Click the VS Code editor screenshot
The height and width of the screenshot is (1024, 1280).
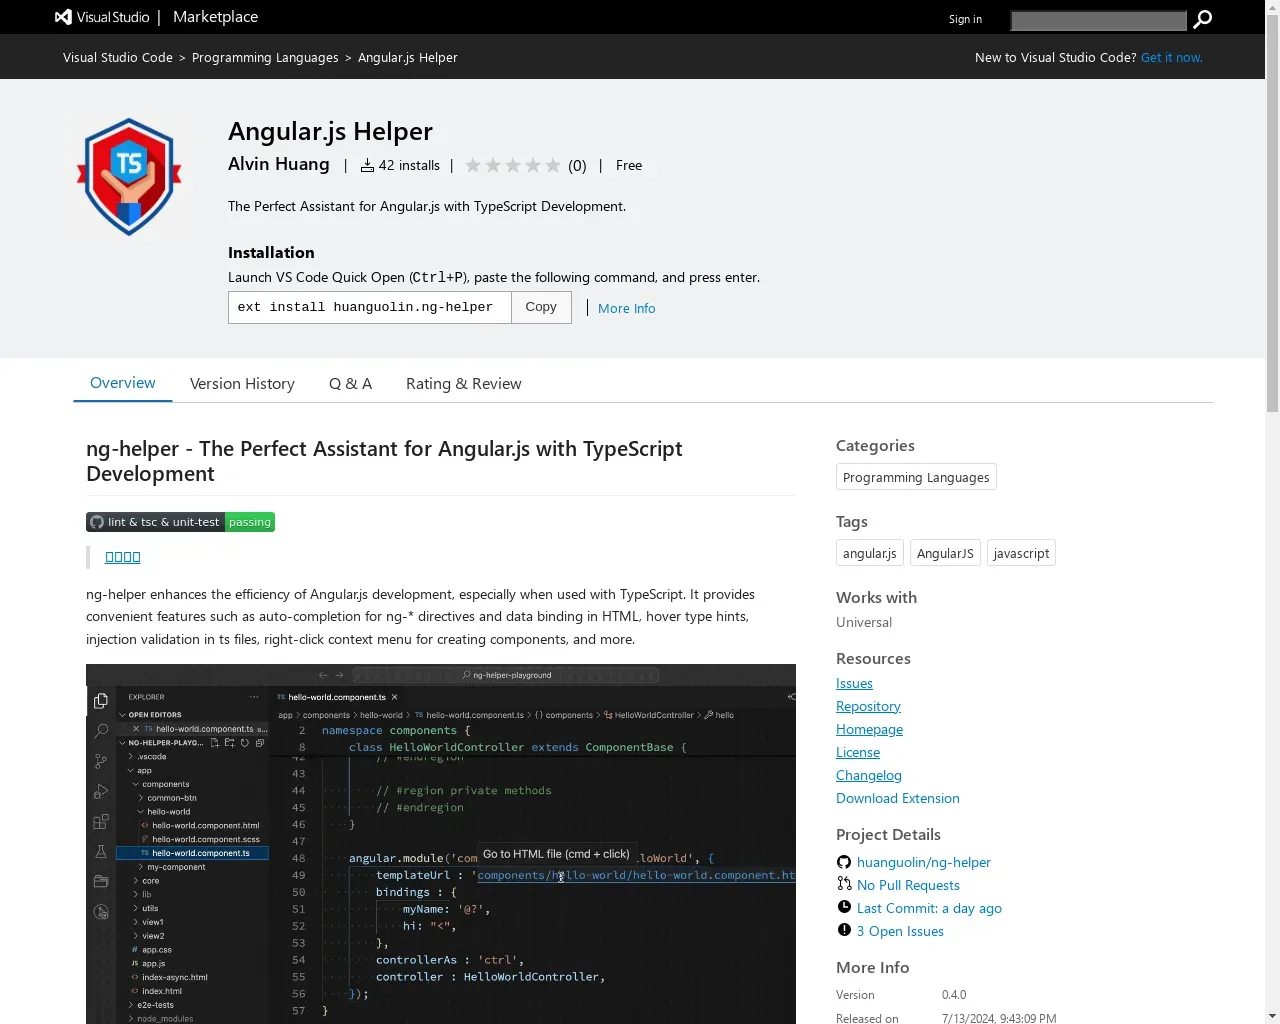(441, 844)
